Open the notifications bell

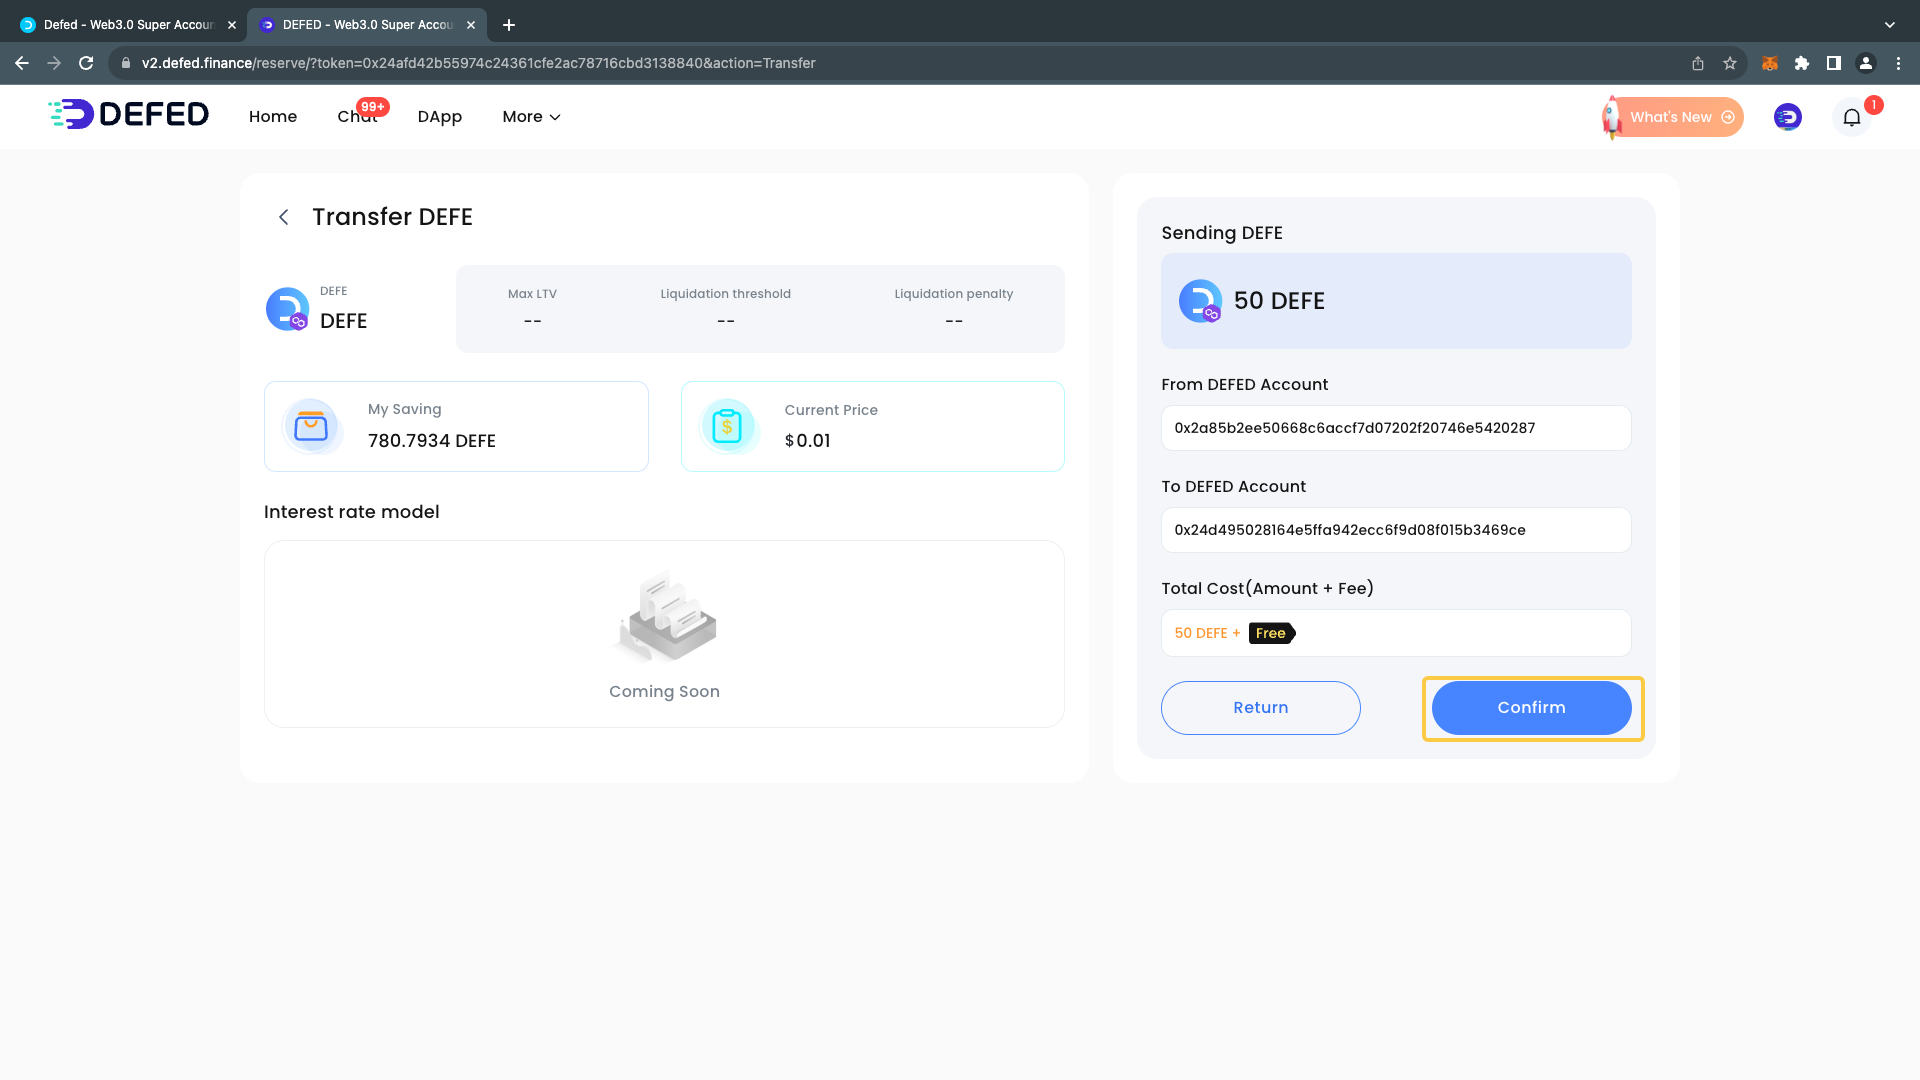click(x=1851, y=117)
